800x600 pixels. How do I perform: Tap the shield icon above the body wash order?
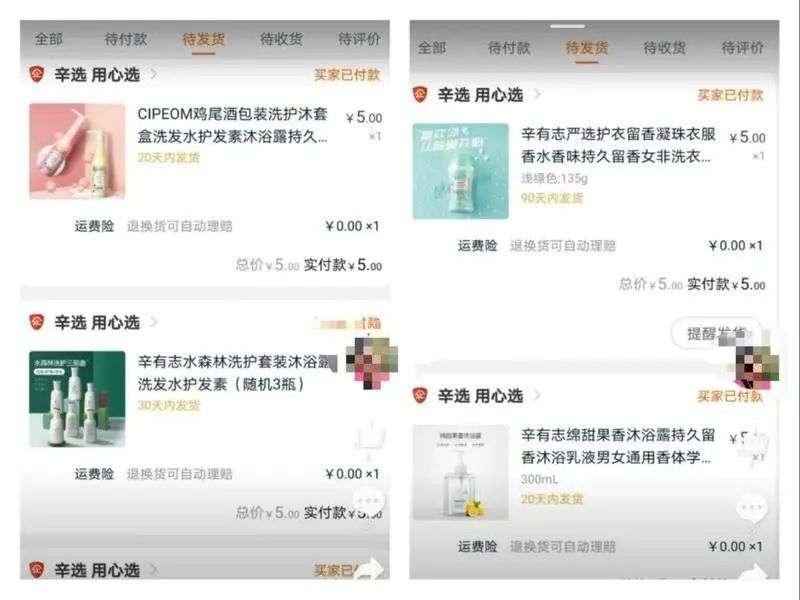pyautogui.click(x=419, y=395)
